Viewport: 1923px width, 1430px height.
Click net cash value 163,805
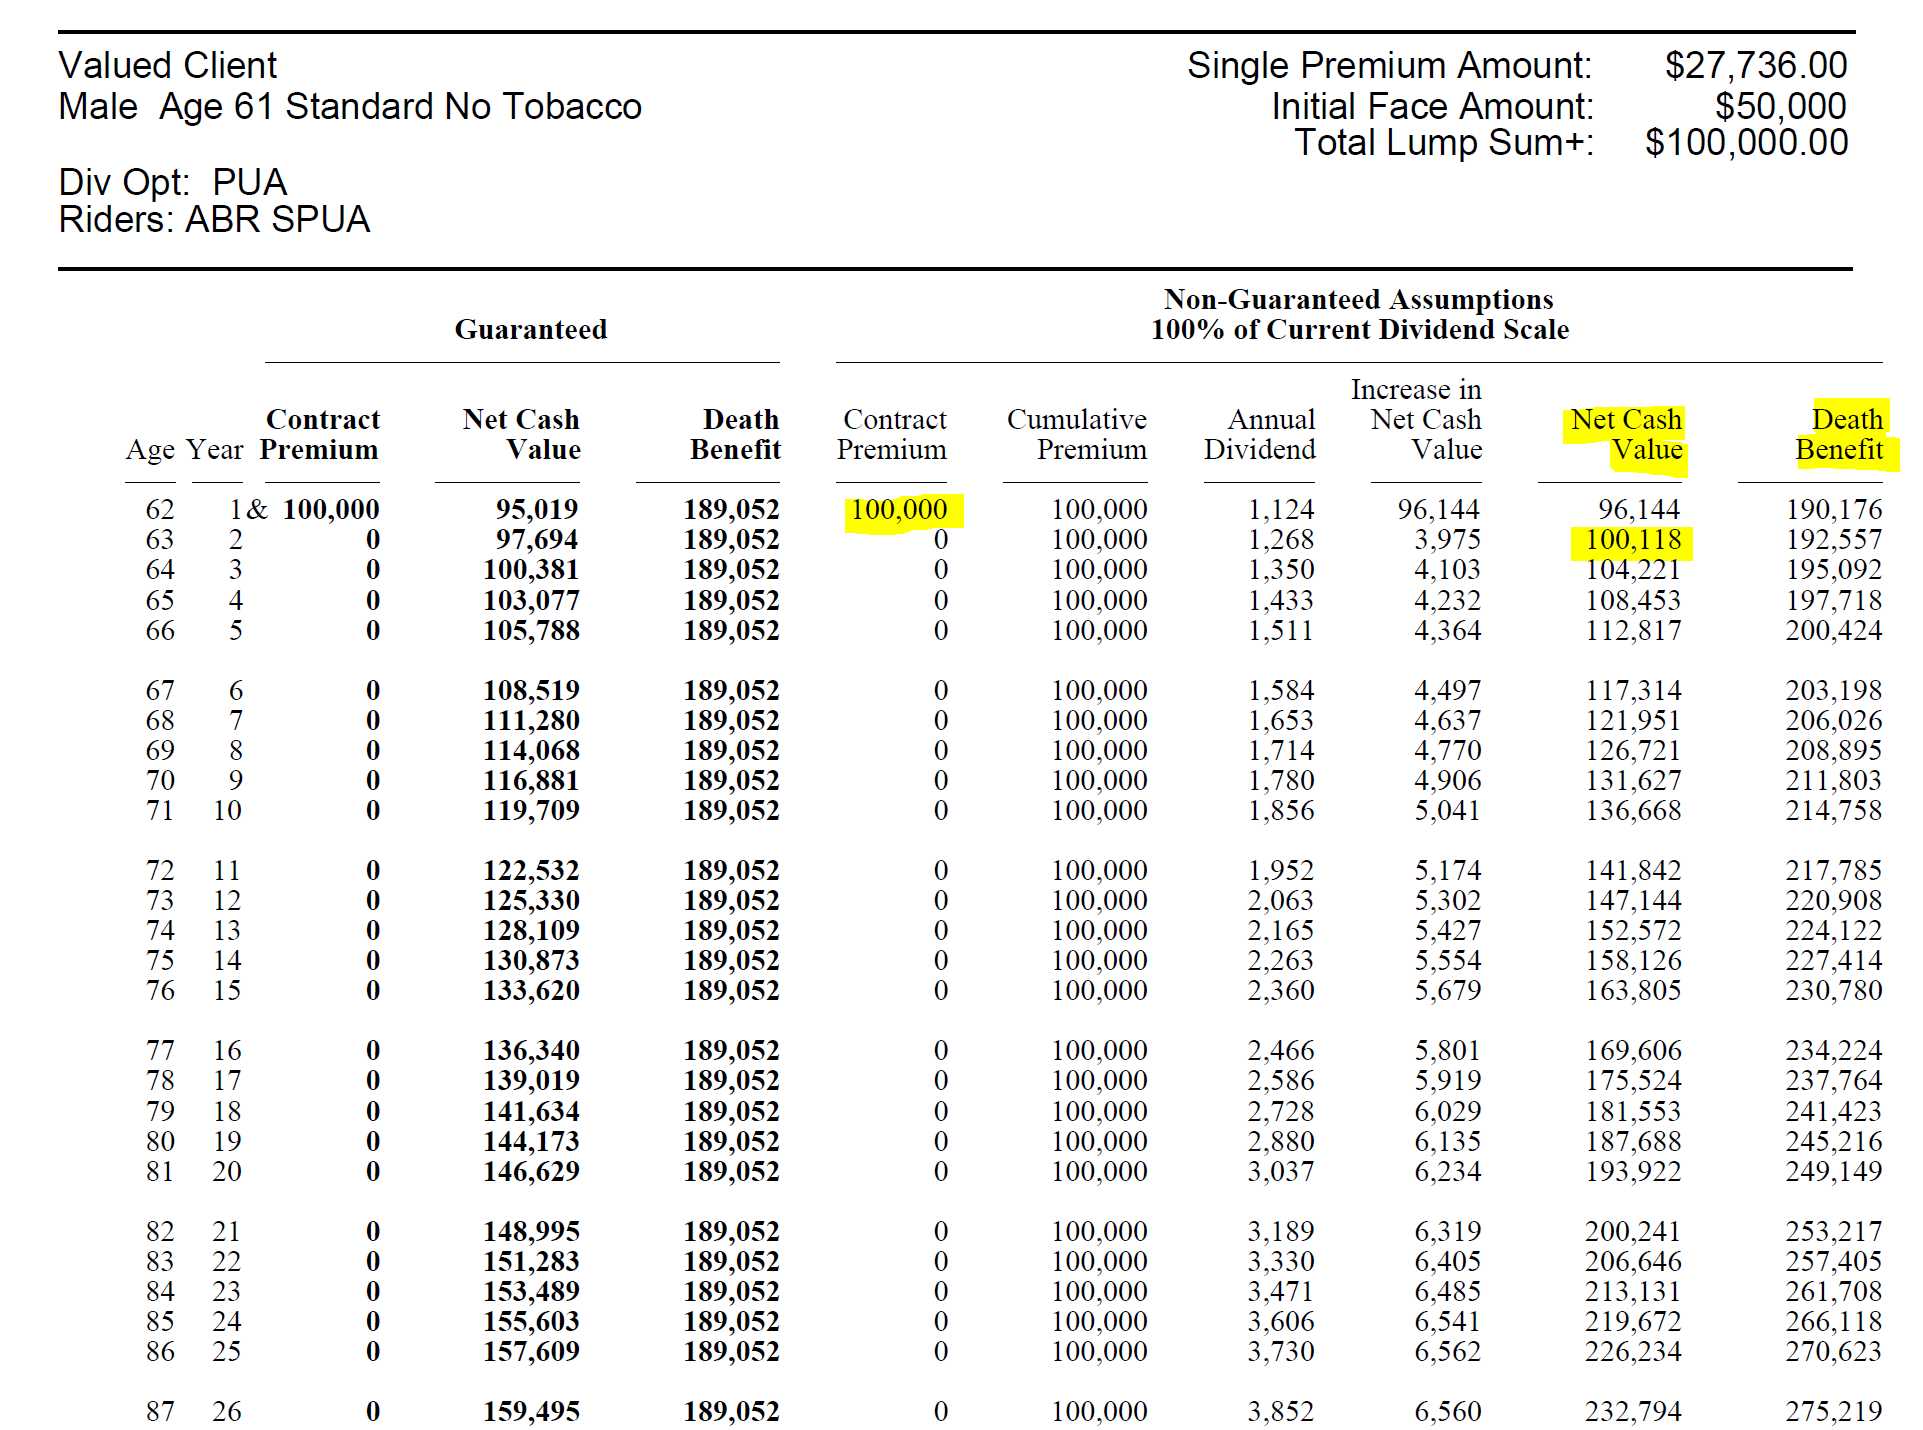point(1633,990)
